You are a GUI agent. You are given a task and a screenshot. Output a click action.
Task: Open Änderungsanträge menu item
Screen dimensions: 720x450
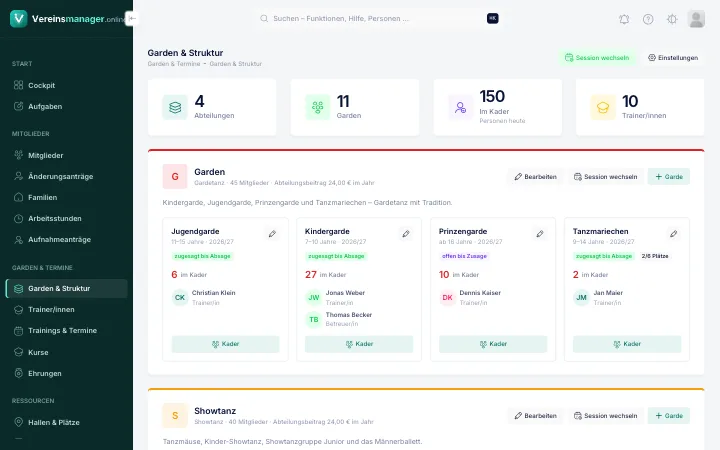67,176
